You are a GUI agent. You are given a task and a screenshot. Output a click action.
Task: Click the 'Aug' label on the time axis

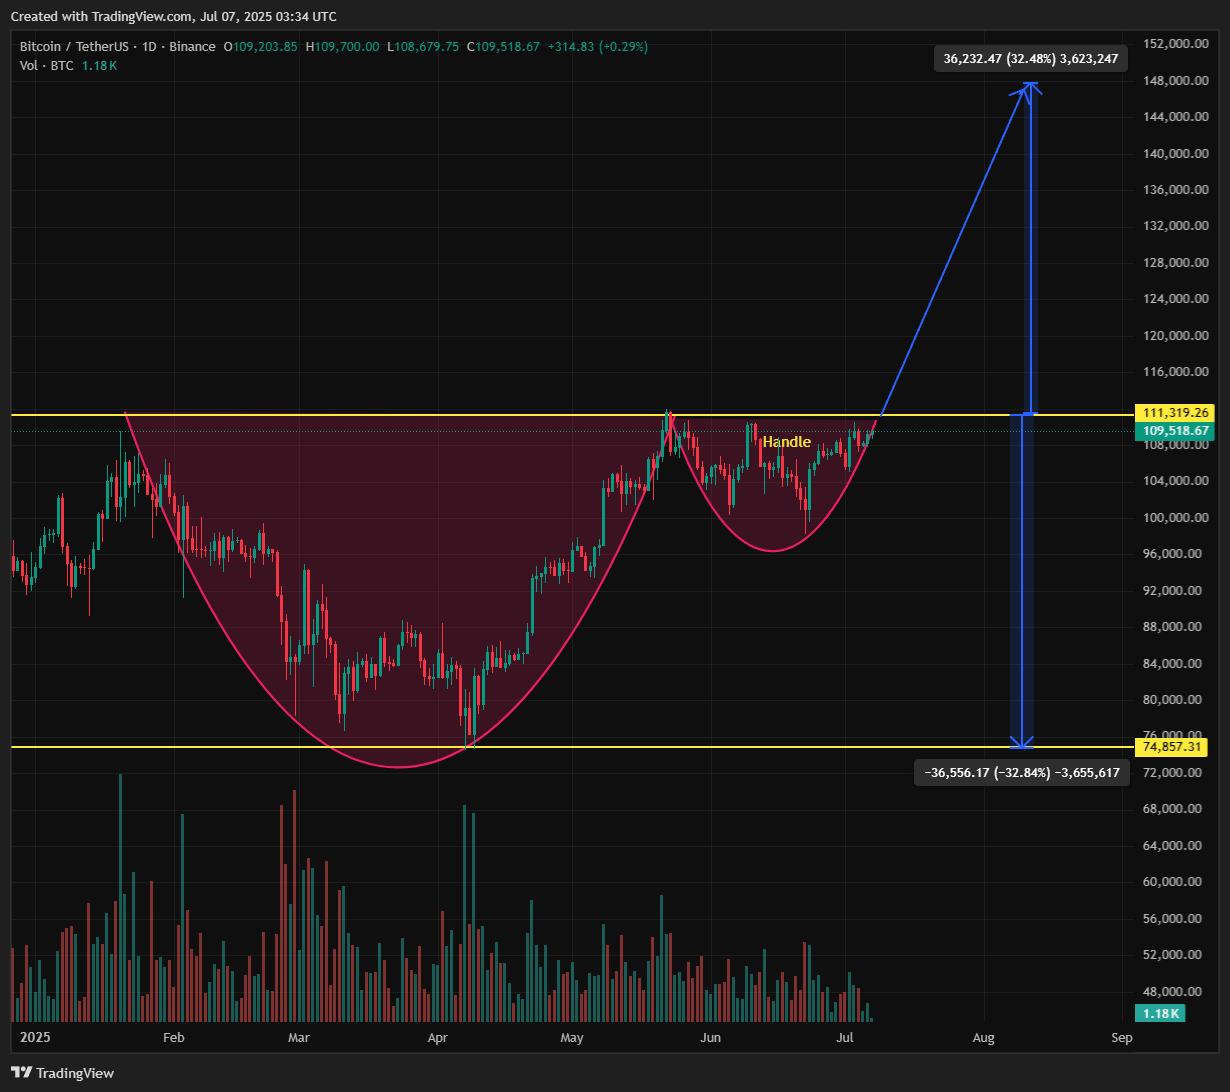pos(983,1038)
